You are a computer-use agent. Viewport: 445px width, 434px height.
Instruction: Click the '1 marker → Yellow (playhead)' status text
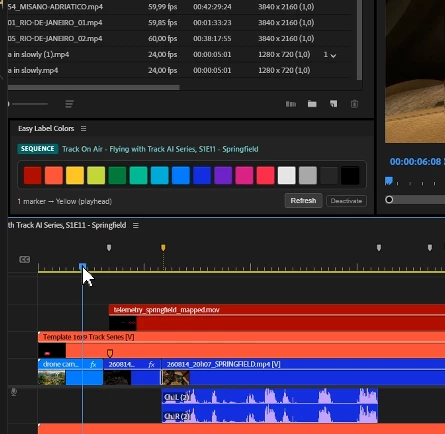(65, 201)
